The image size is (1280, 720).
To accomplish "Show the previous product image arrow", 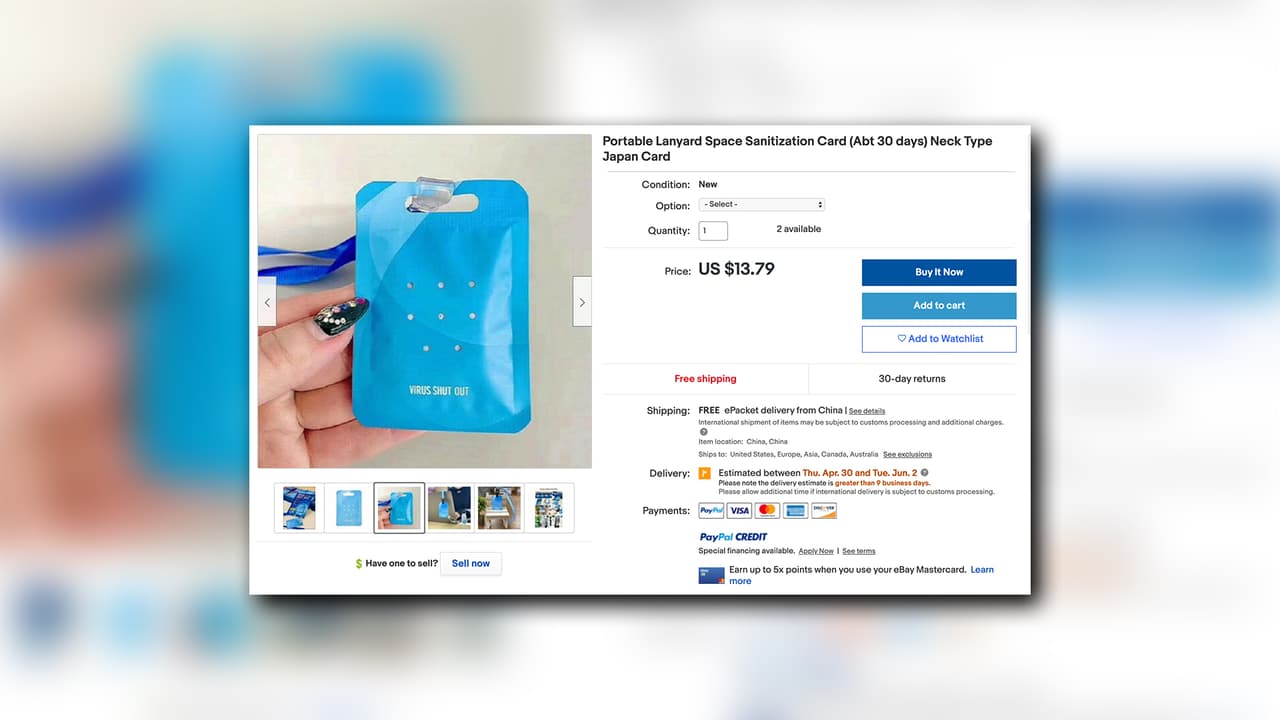I will coord(267,302).
